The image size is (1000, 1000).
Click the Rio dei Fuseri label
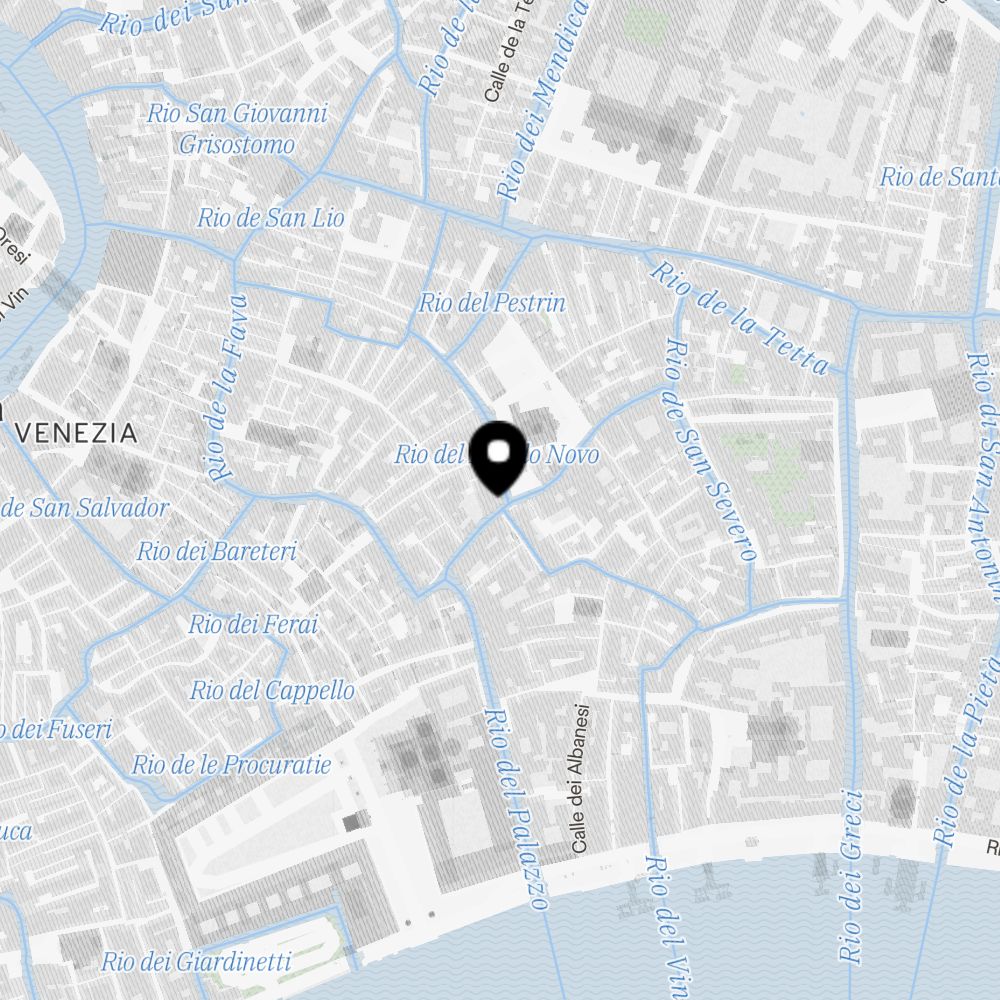click(x=56, y=729)
